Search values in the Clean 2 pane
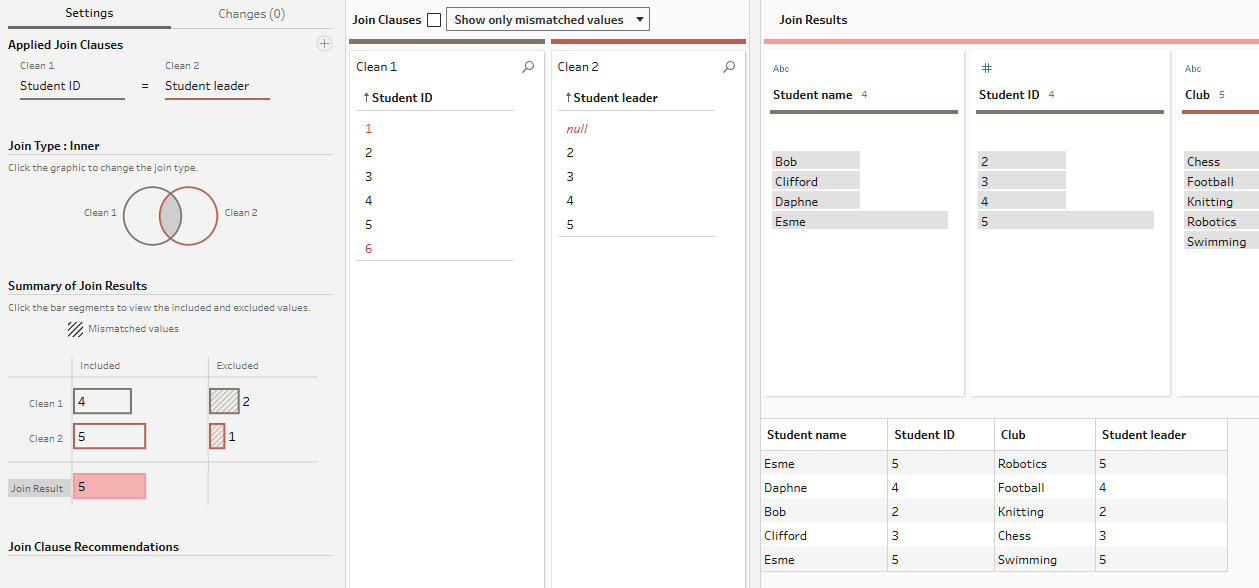 (729, 67)
